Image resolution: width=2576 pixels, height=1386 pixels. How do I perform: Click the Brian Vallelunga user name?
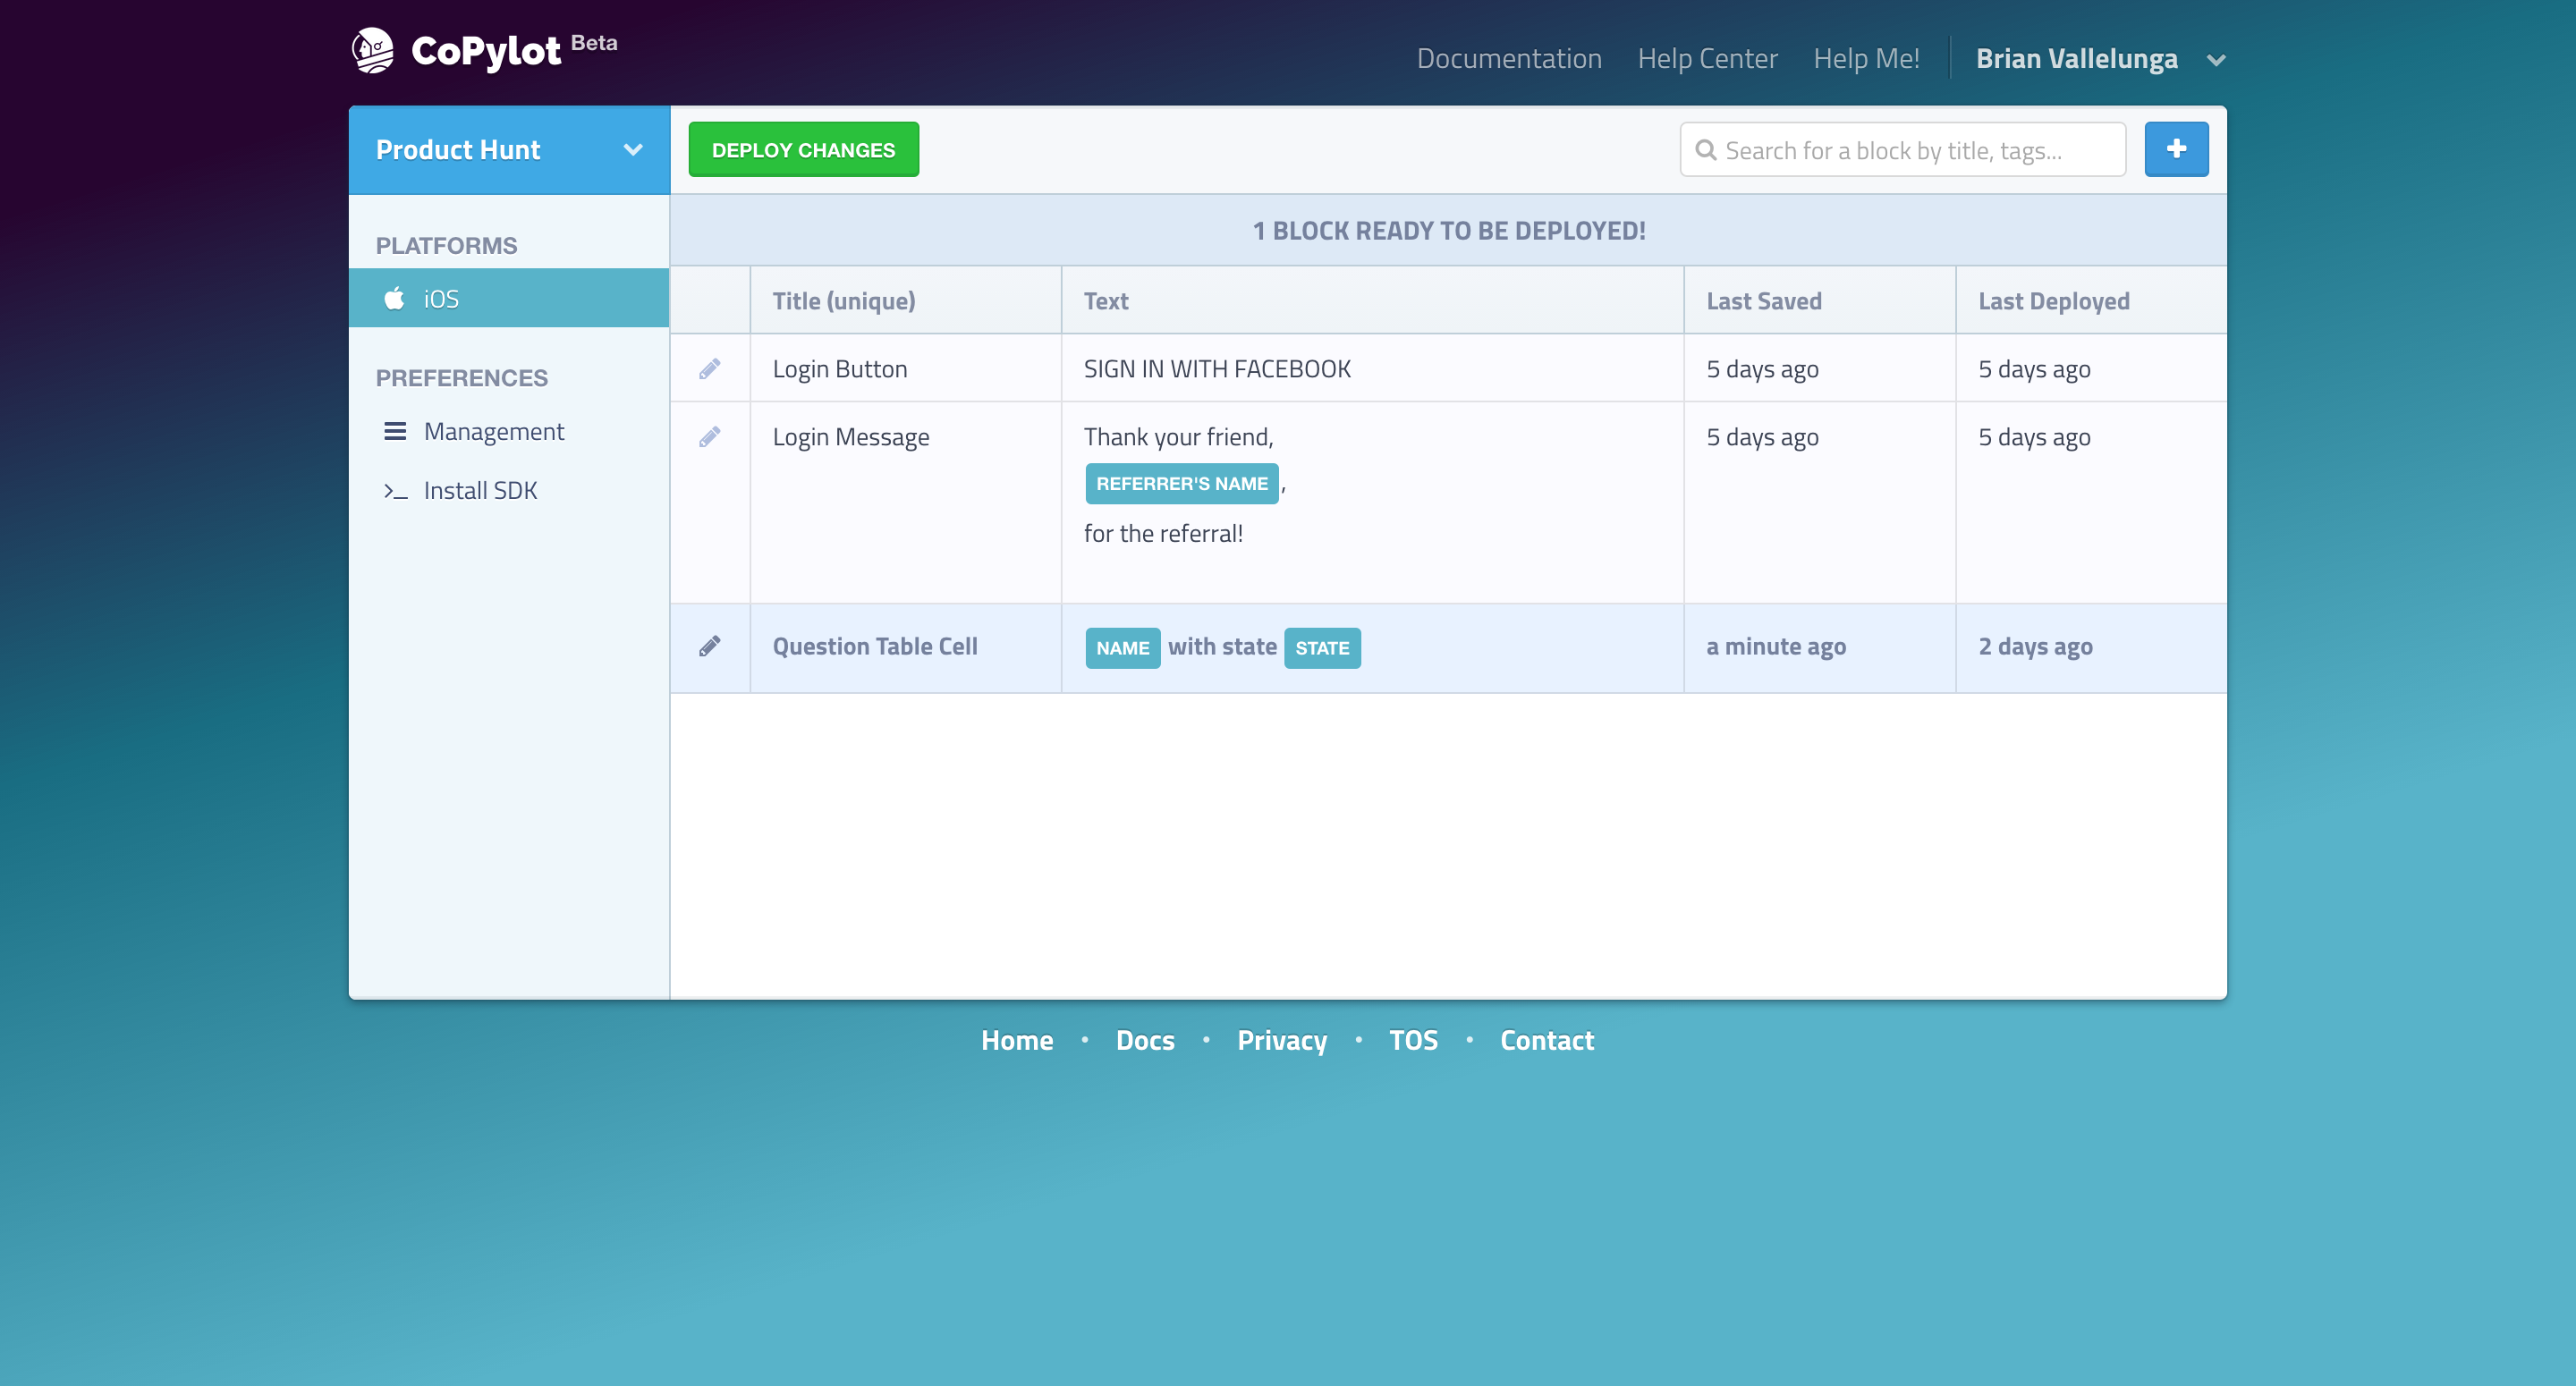(x=2076, y=59)
